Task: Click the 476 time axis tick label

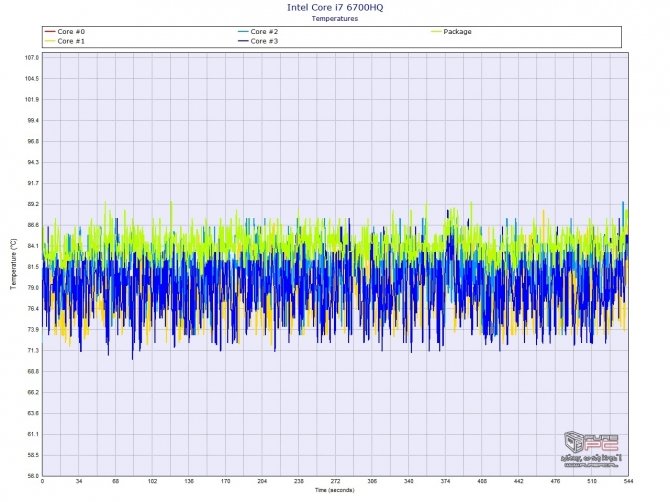Action: 555,481
